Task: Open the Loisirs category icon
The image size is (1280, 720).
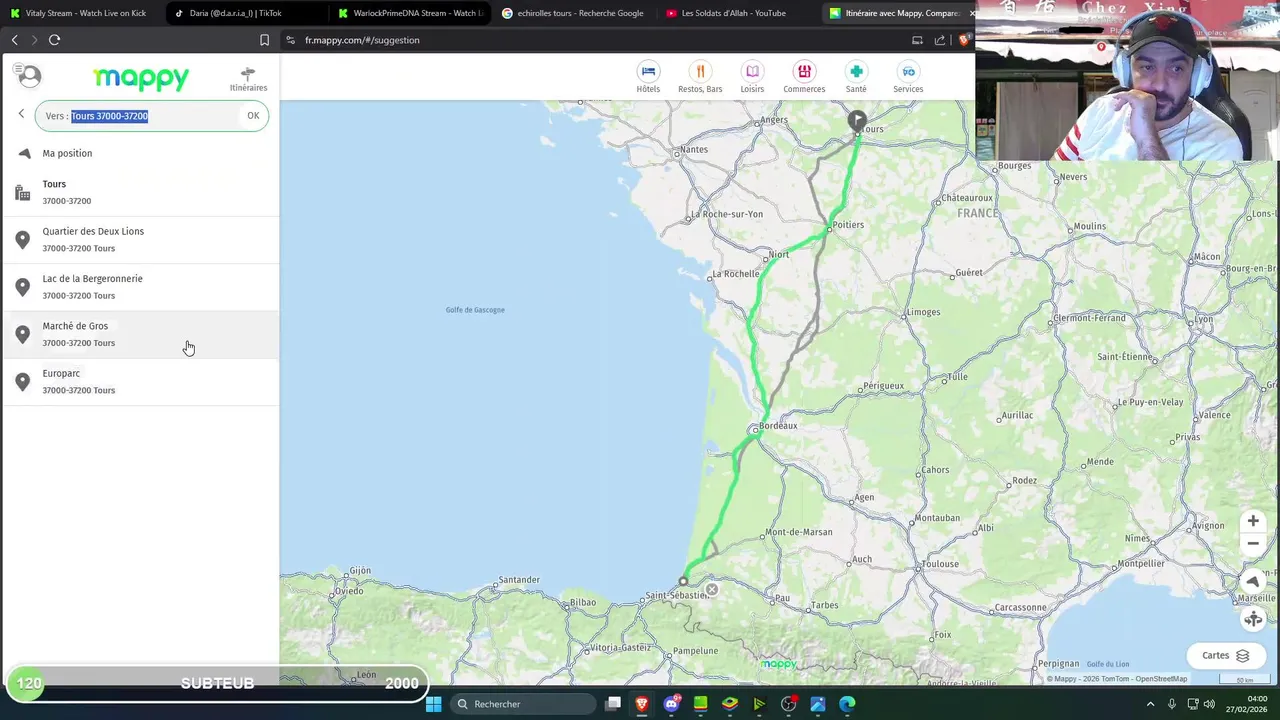Action: pyautogui.click(x=752, y=72)
